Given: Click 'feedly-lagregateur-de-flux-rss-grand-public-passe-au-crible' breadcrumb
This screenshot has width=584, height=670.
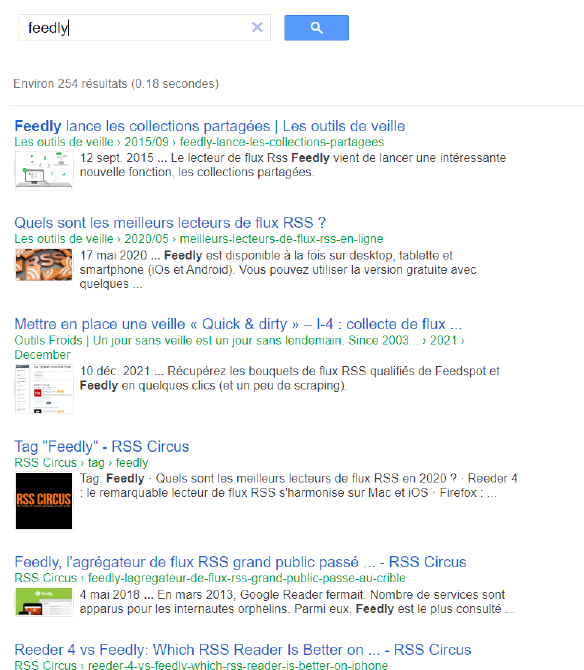Looking at the screenshot, I should [x=247, y=578].
